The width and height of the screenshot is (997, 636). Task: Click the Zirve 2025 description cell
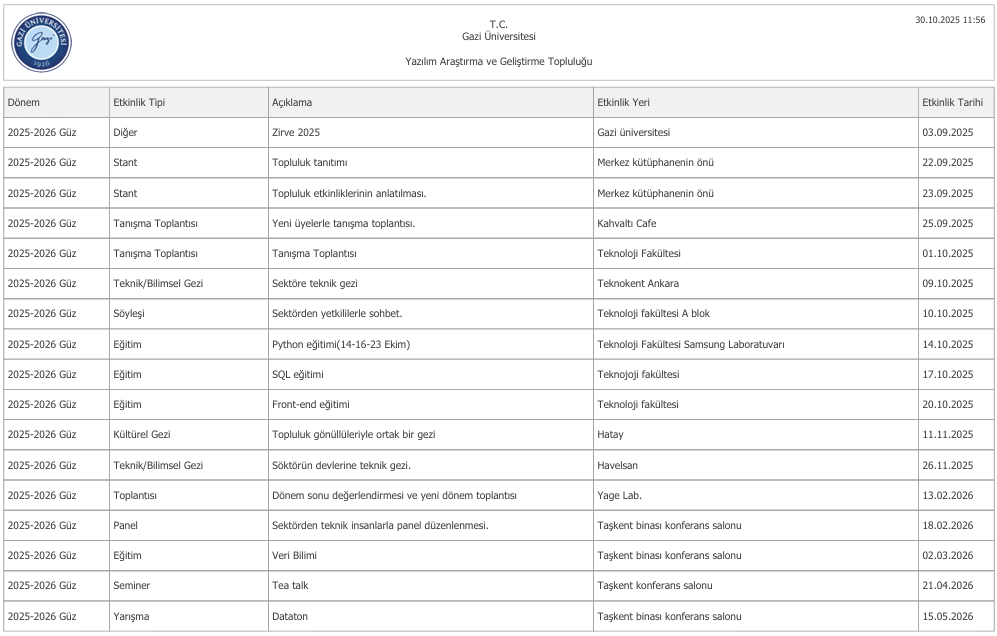pos(296,132)
